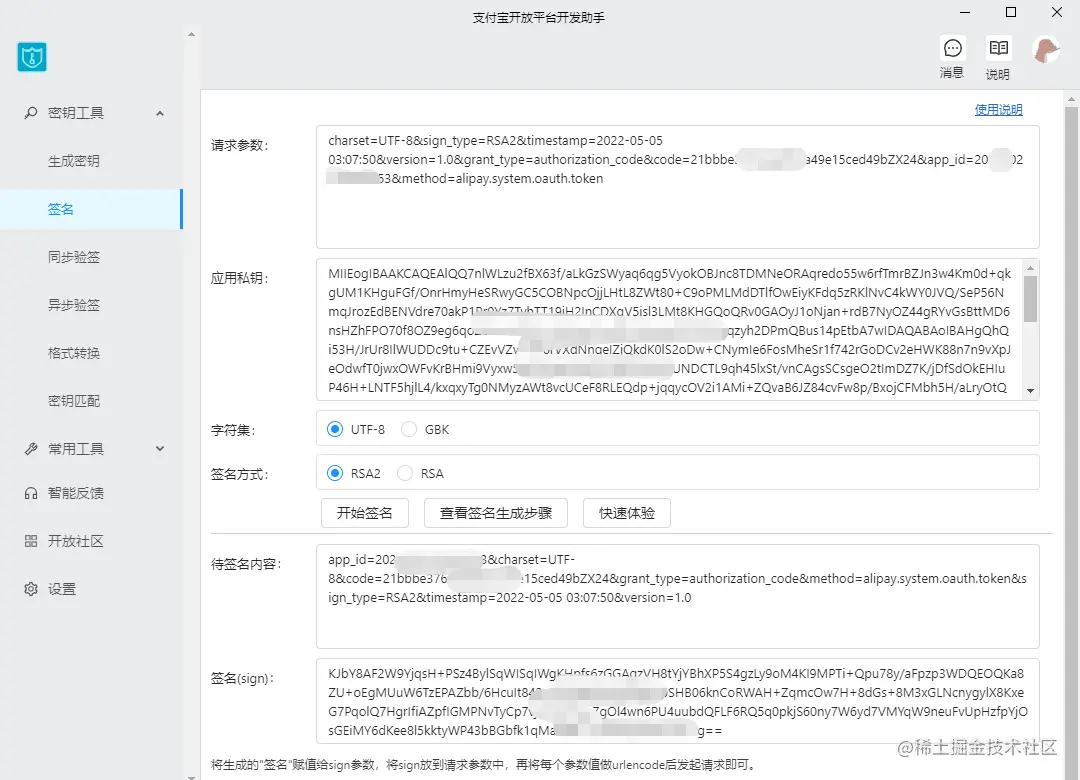Viewport: 1080px width, 780px height.
Task: Minimize the window
Action: point(965,12)
